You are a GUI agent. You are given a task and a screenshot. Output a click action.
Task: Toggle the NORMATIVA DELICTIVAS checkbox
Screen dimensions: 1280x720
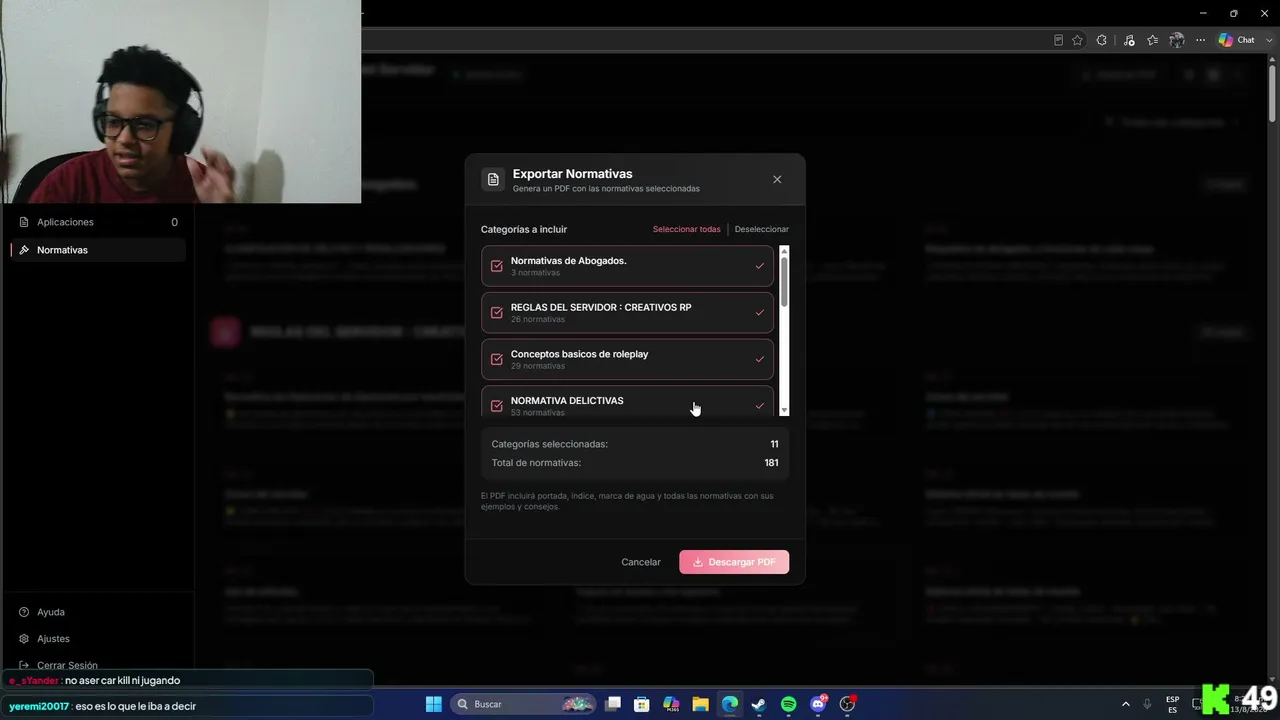(497, 406)
